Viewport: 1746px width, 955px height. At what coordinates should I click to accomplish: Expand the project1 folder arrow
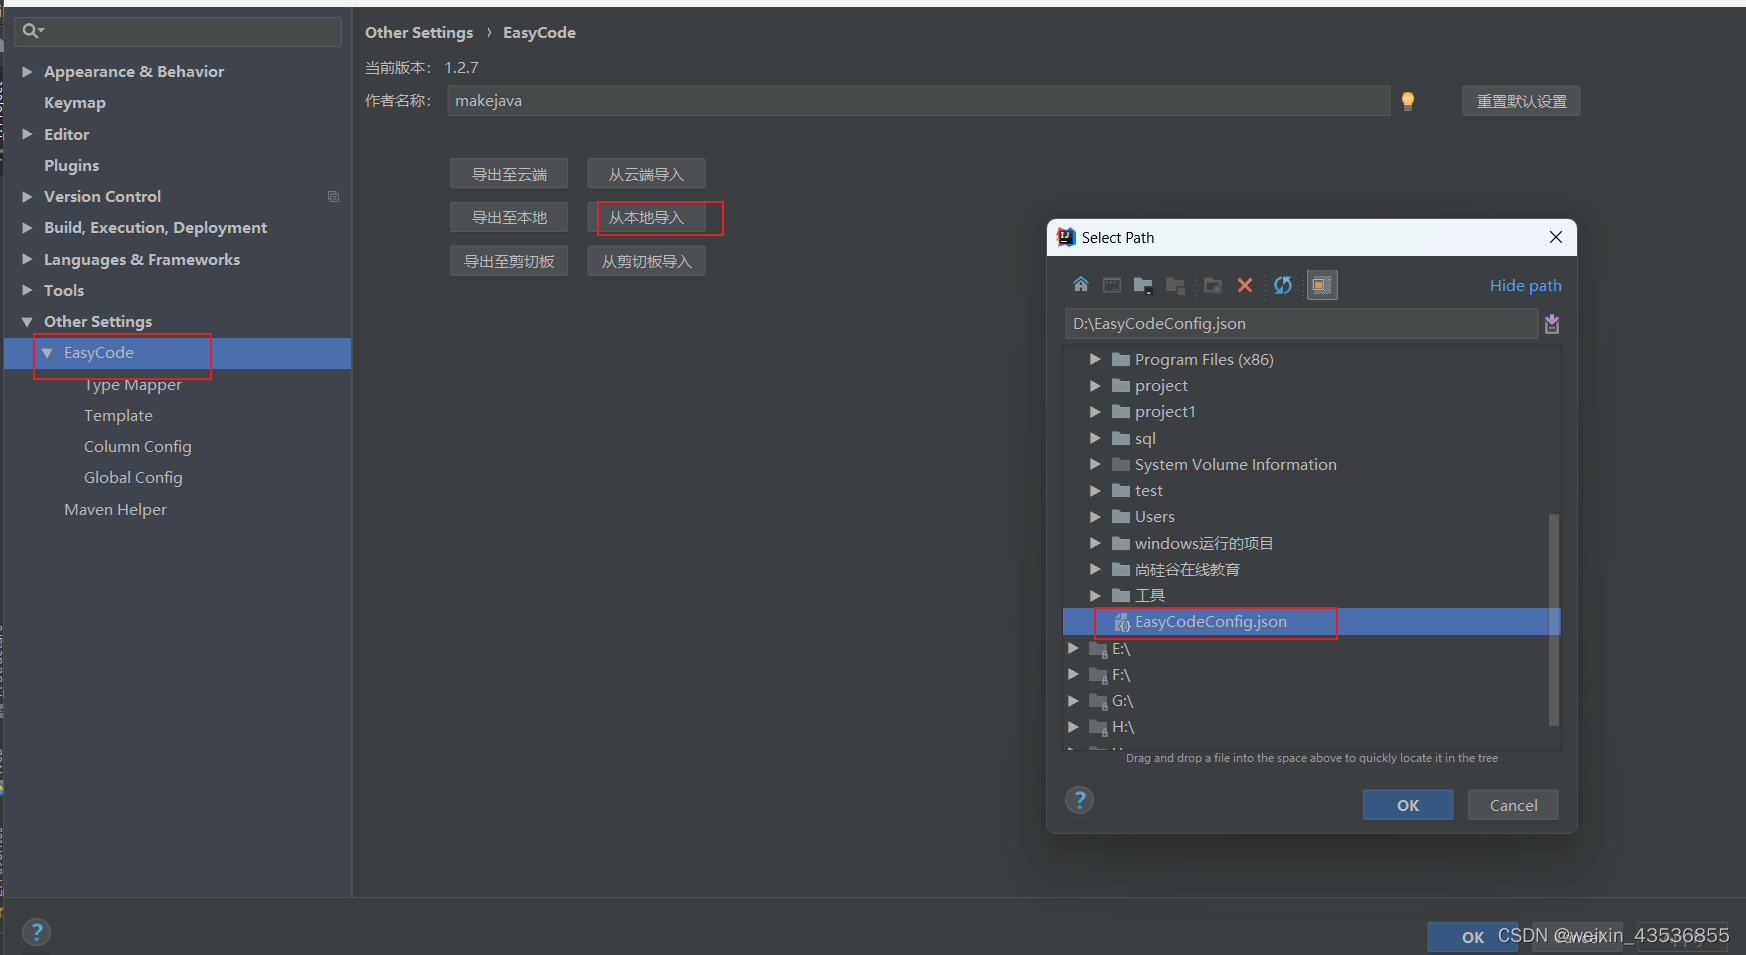coord(1095,412)
